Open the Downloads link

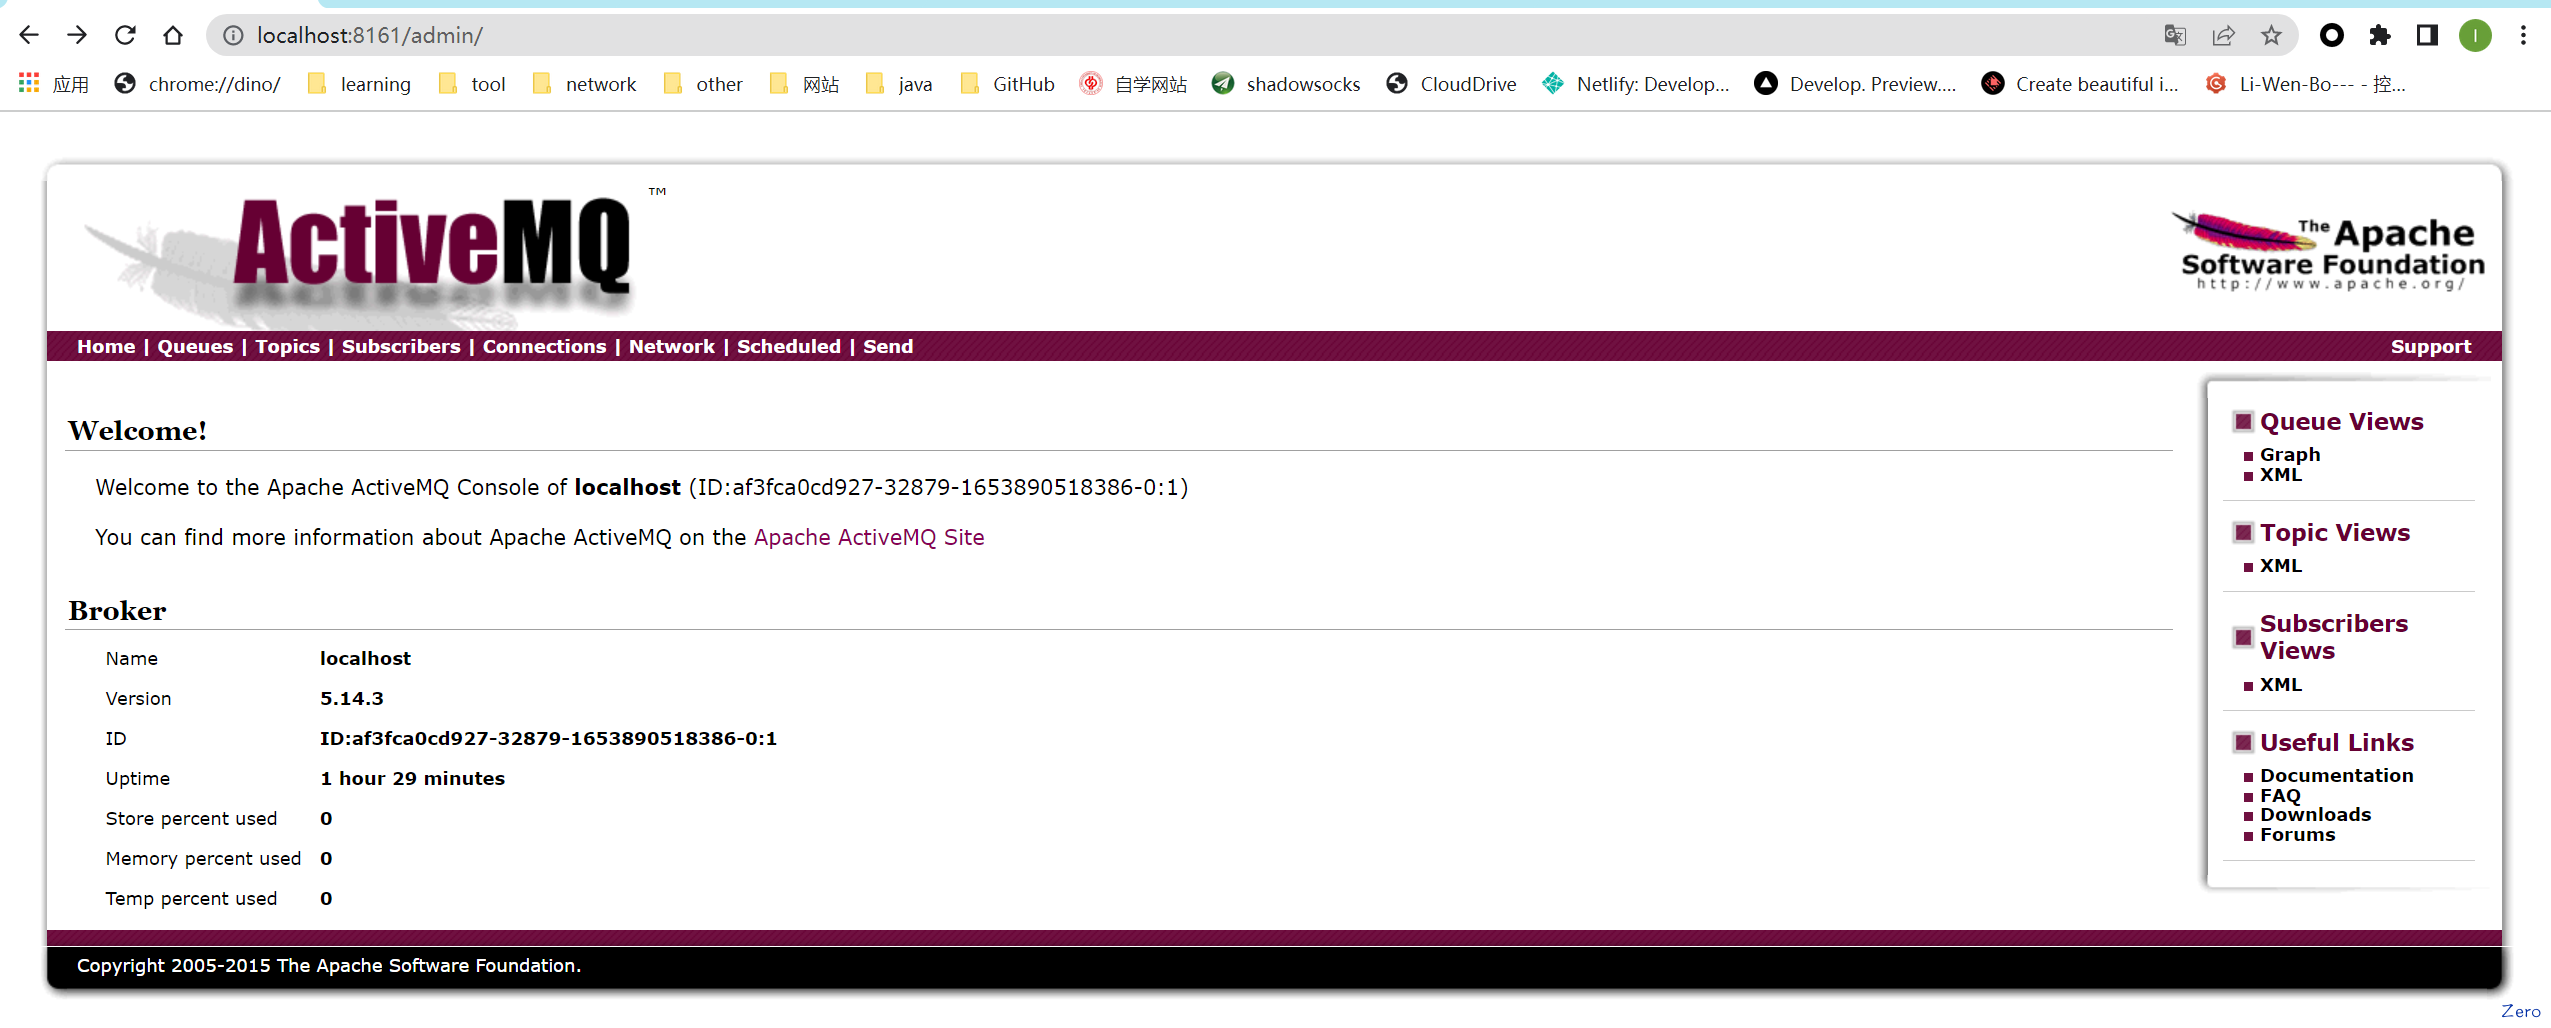[x=2315, y=814]
